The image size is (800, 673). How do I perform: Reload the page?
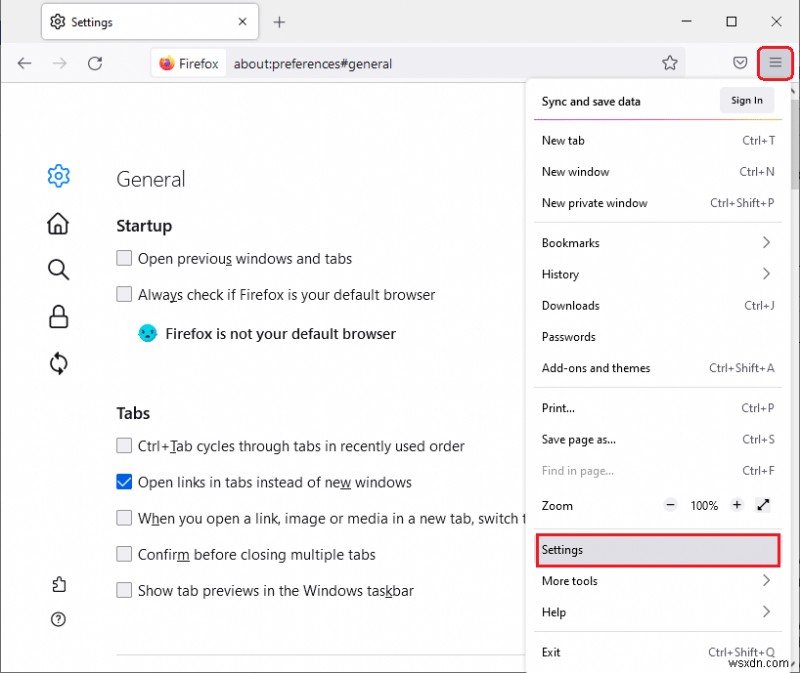[95, 63]
